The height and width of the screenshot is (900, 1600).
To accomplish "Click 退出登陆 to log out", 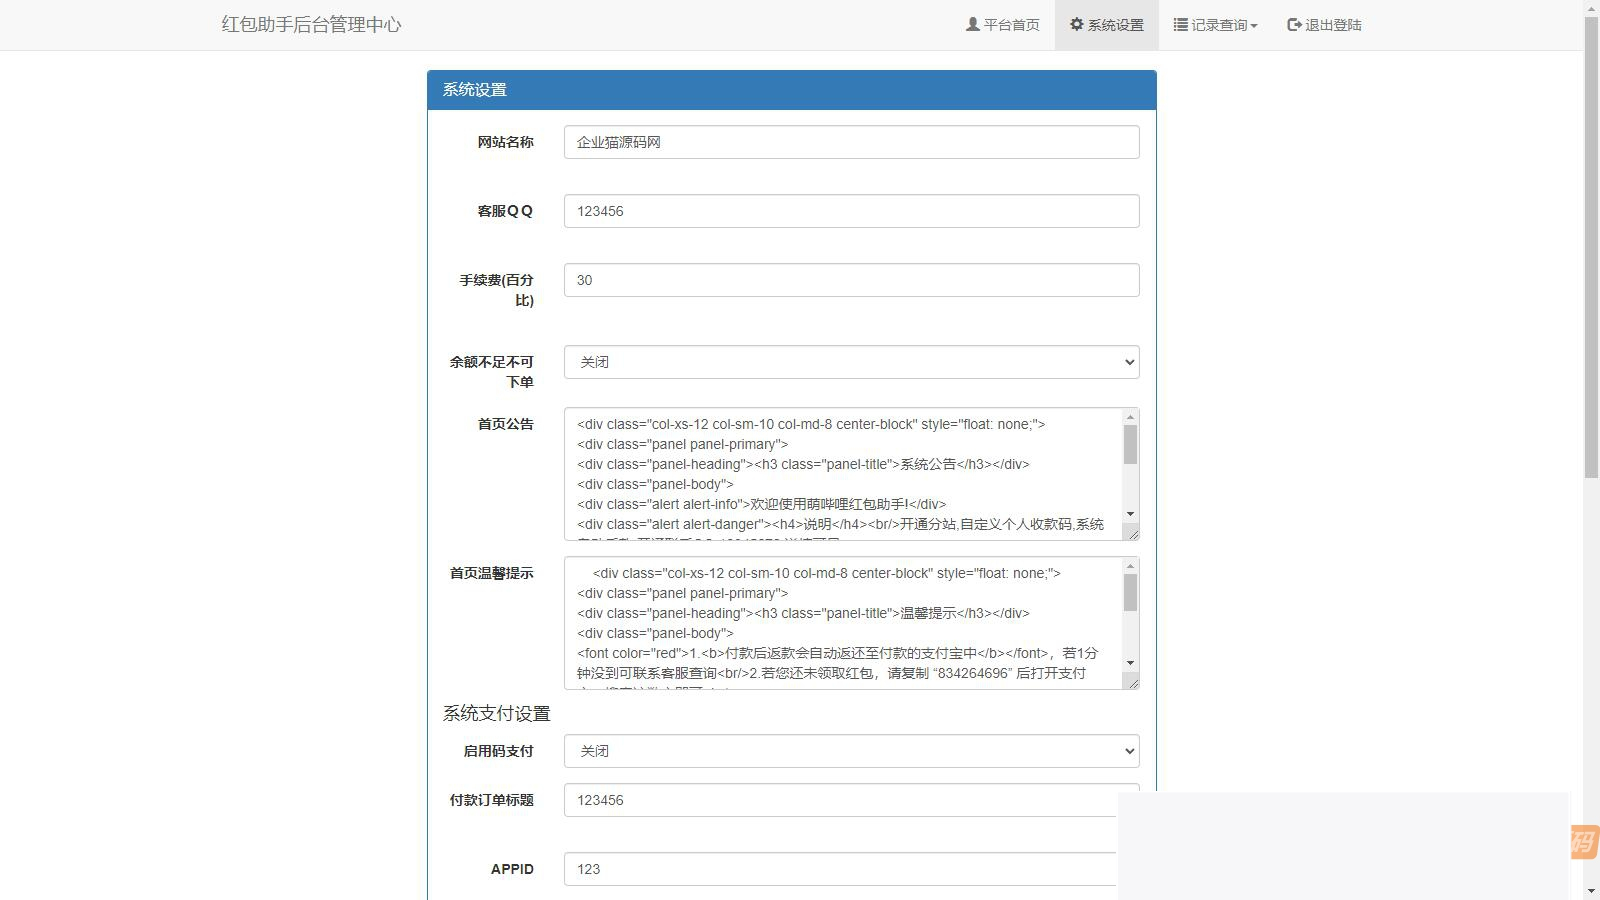I will (x=1324, y=24).
